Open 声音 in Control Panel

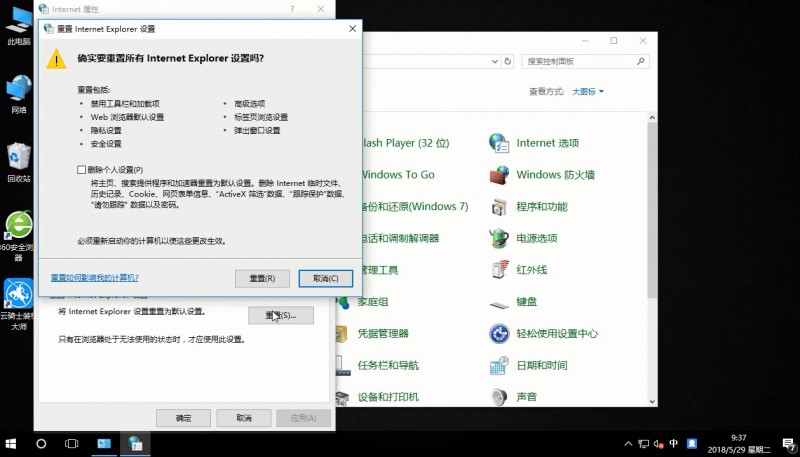click(x=513, y=397)
